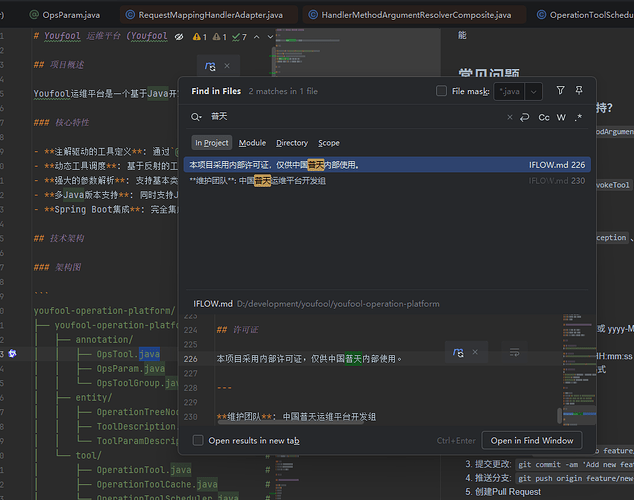This screenshot has height=500, width=634.
Task: Click git commit command in markdown preview
Action: point(575,464)
